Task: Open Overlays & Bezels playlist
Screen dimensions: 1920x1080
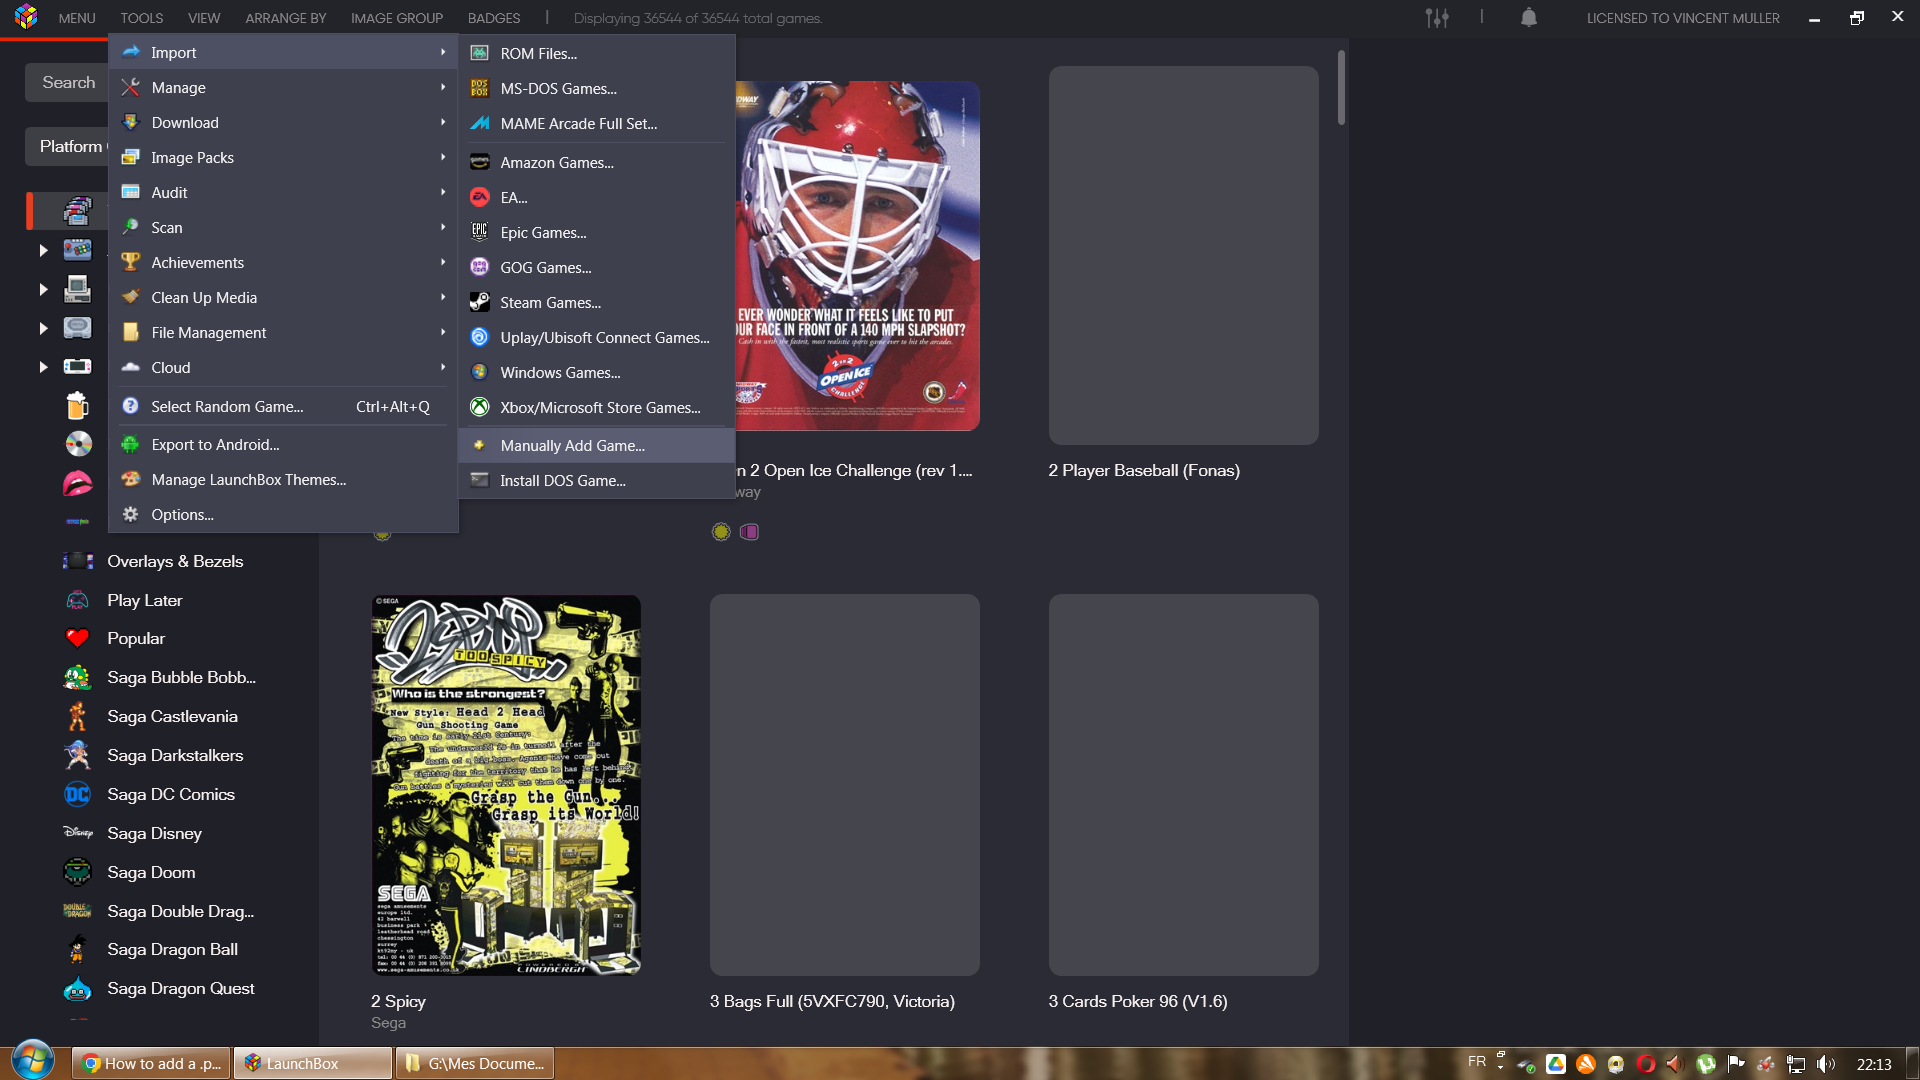Action: [x=175, y=561]
